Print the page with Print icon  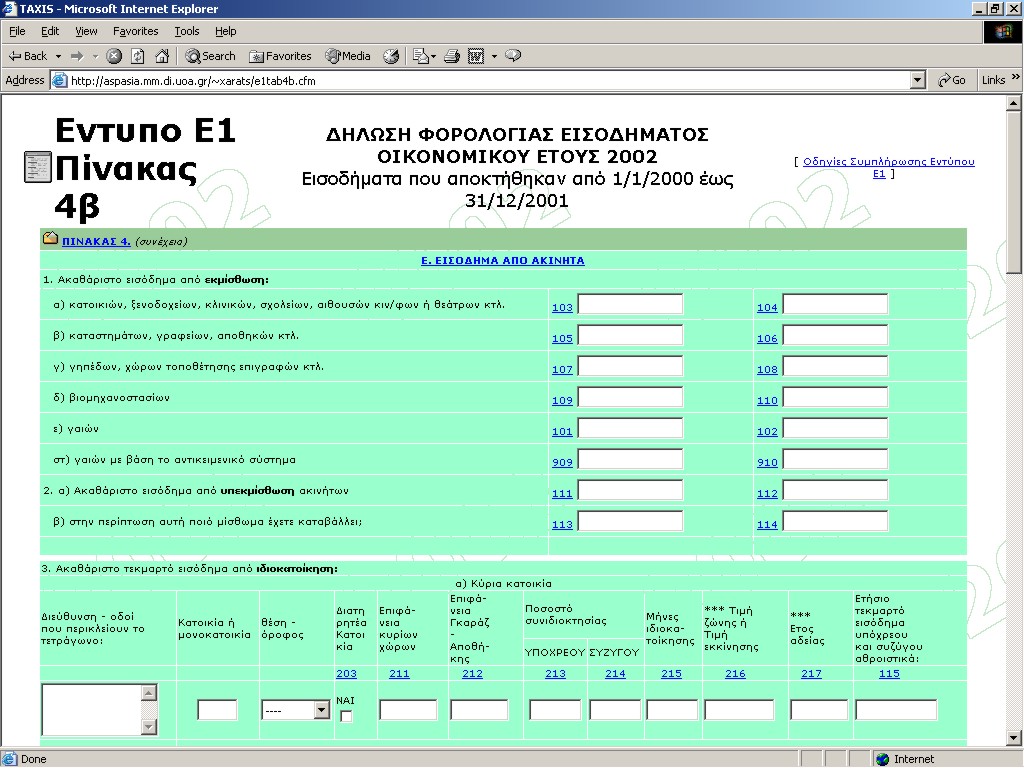pyautogui.click(x=452, y=56)
